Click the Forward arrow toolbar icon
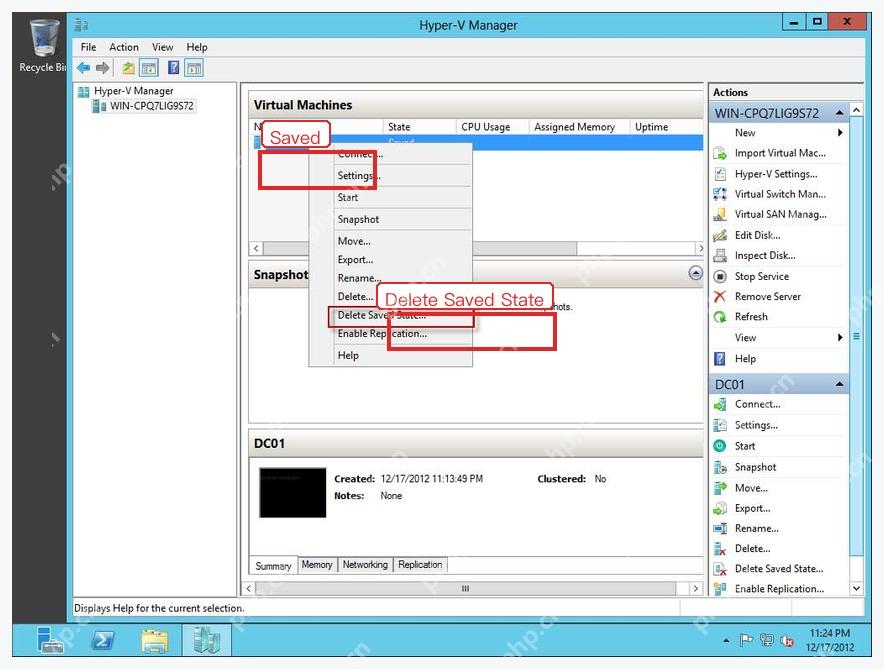The width and height of the screenshot is (884, 669). [x=103, y=68]
